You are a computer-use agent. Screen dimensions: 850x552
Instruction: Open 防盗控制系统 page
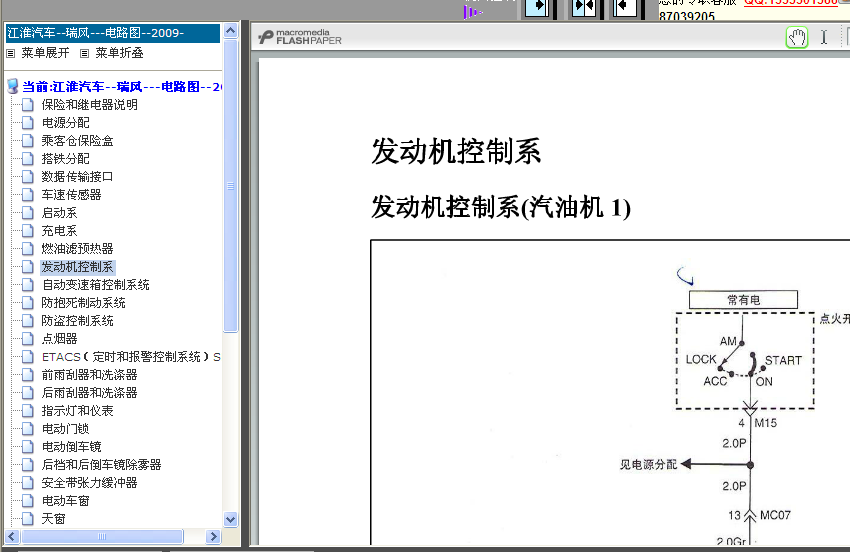(78, 321)
